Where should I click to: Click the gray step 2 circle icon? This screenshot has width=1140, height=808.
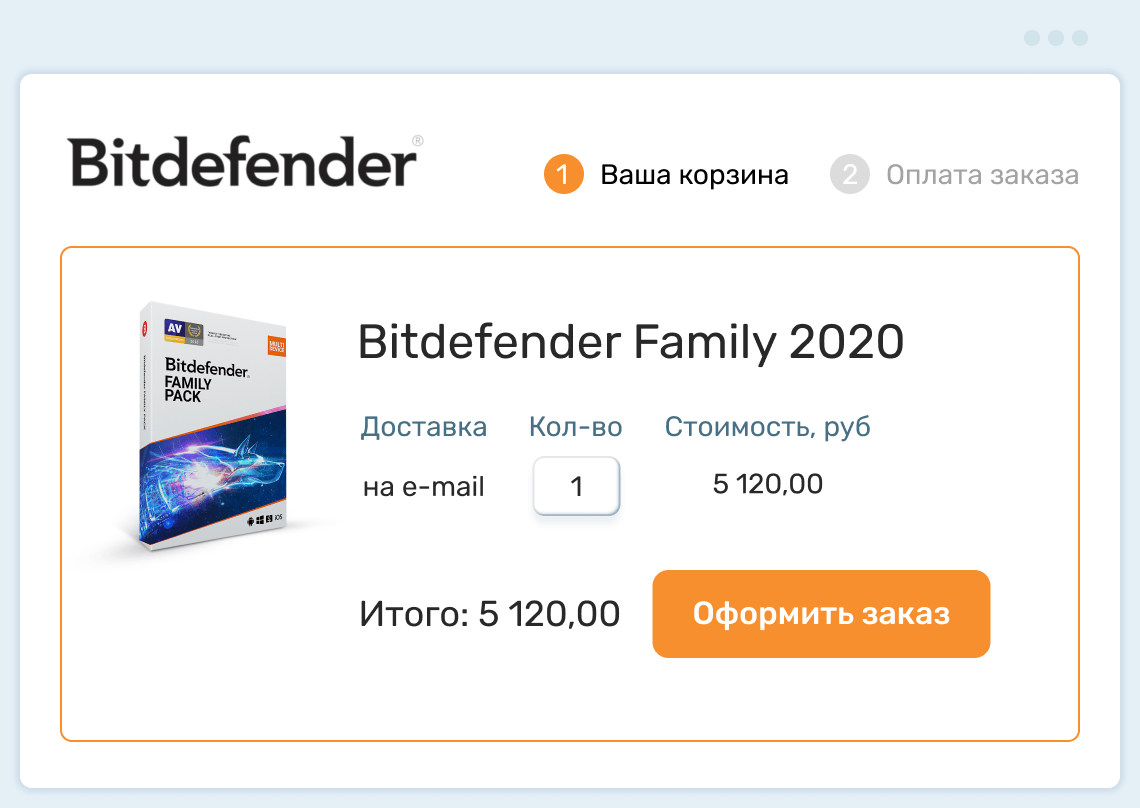[848, 174]
